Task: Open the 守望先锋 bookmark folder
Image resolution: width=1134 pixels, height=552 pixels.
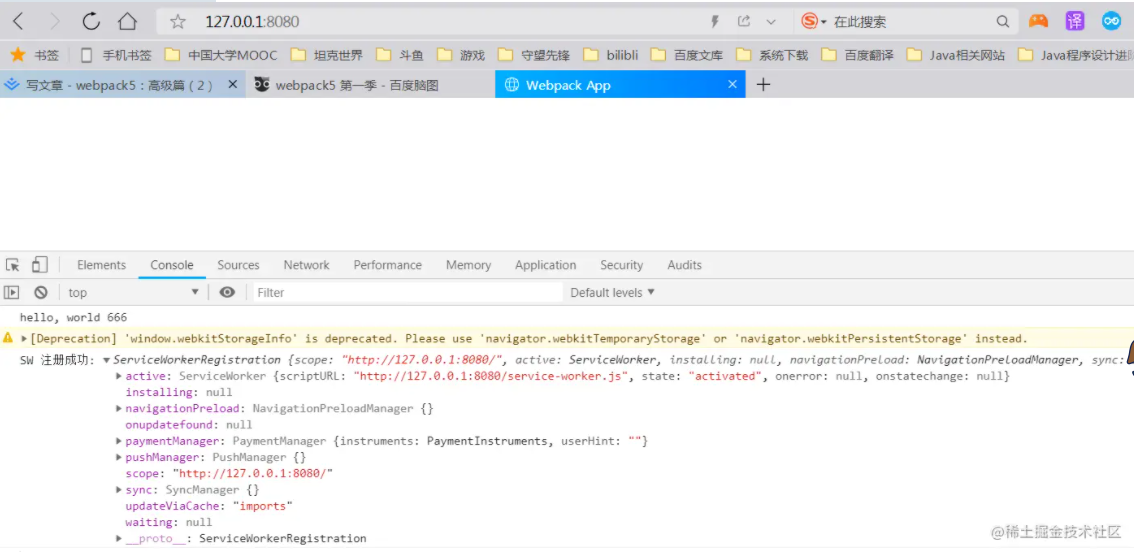Action: 534,55
